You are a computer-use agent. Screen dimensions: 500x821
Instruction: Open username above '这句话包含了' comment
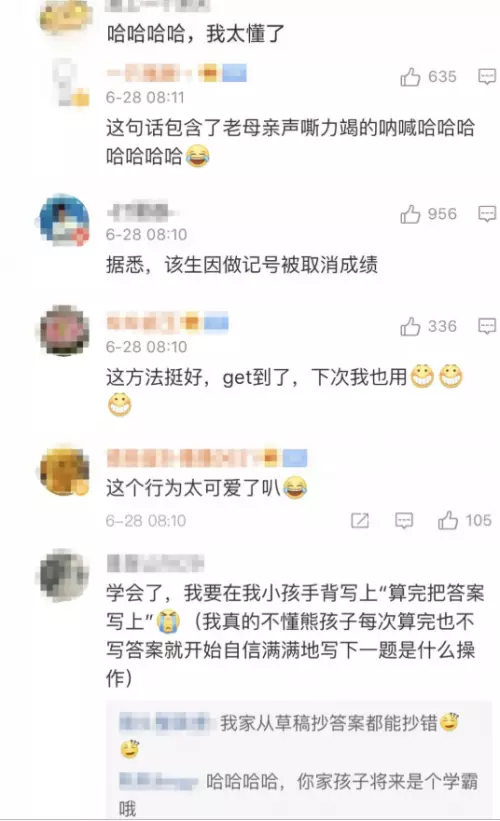(x=176, y=73)
